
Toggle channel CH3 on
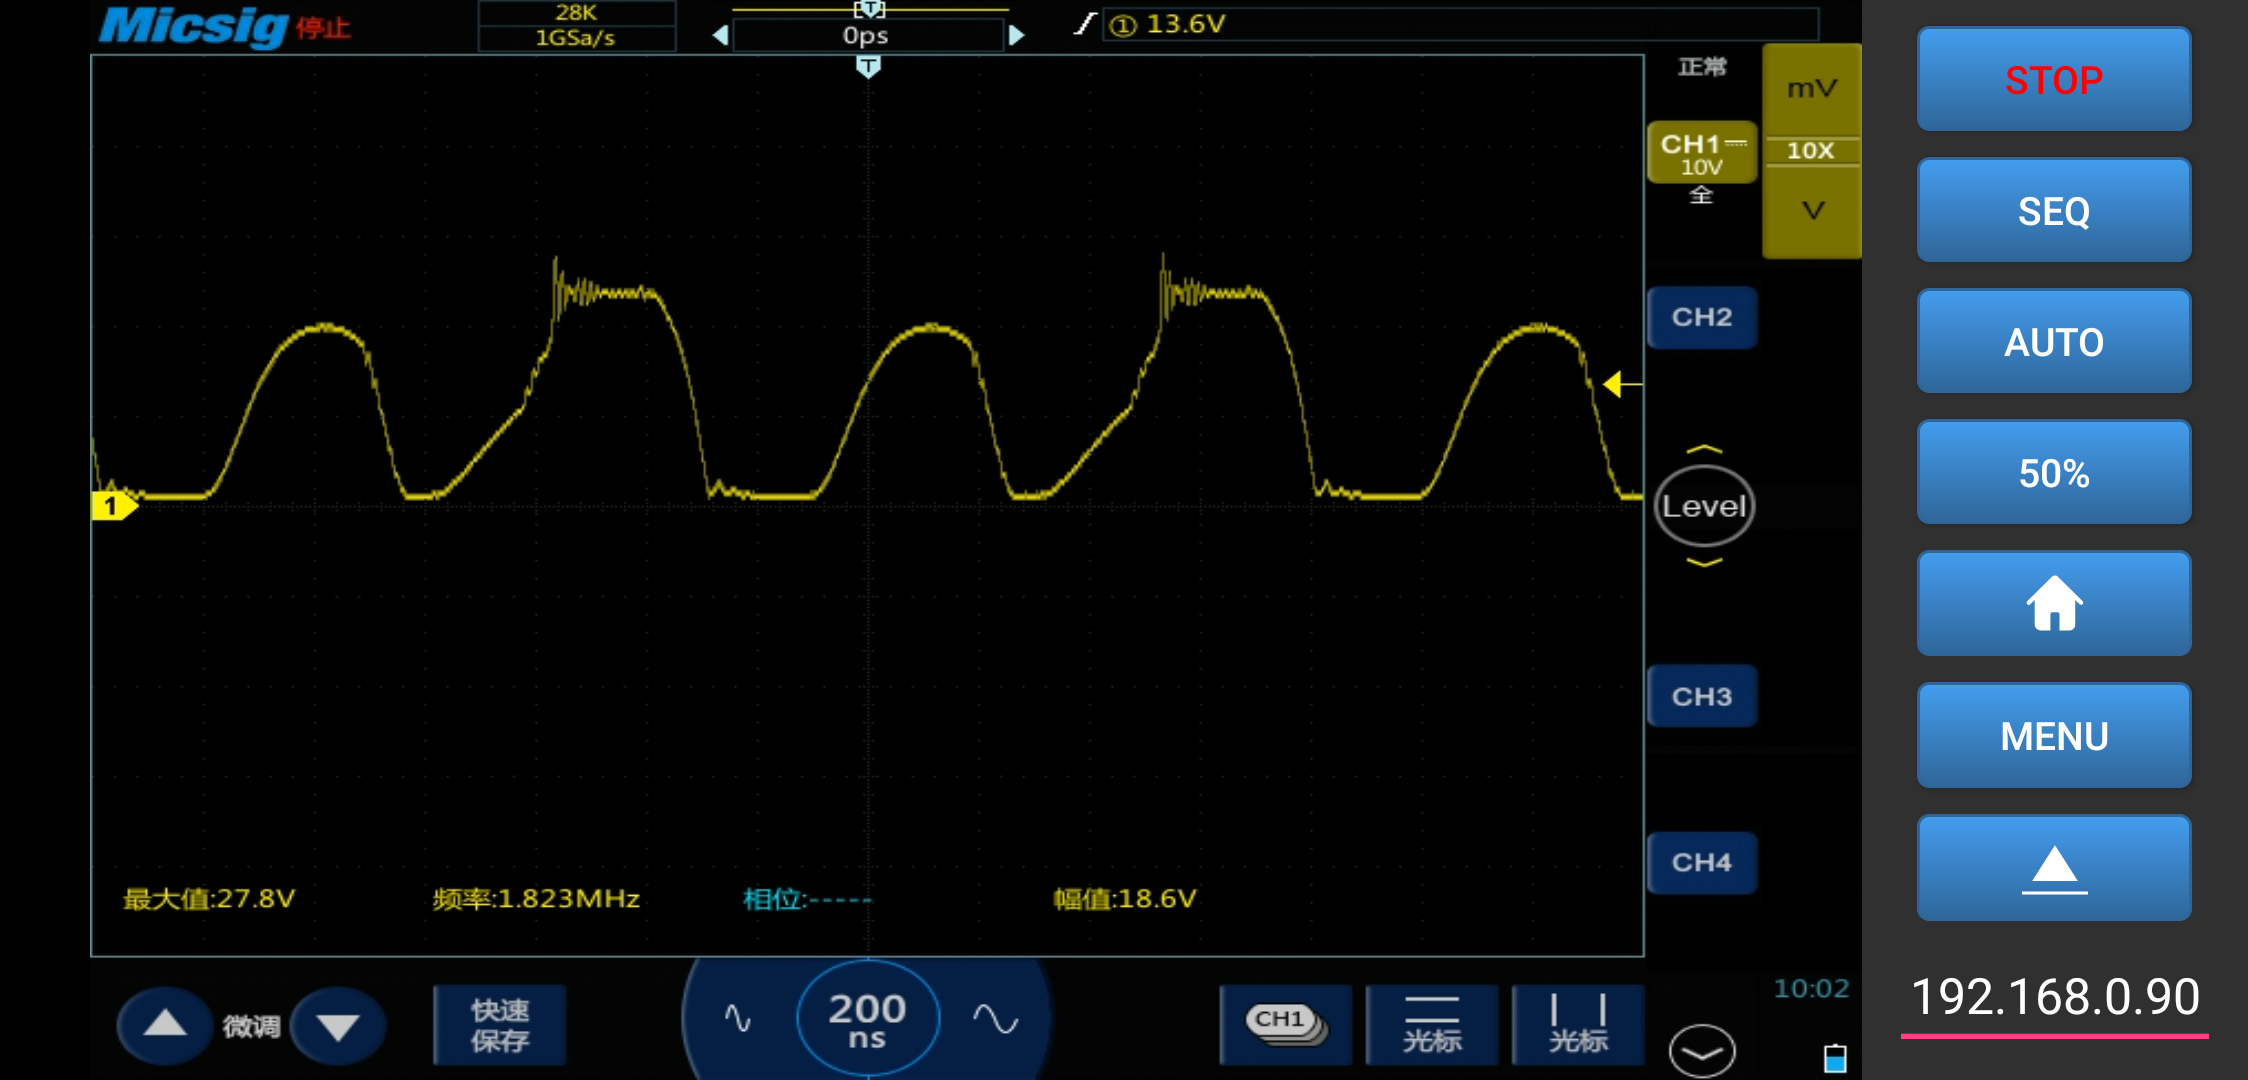1701,697
